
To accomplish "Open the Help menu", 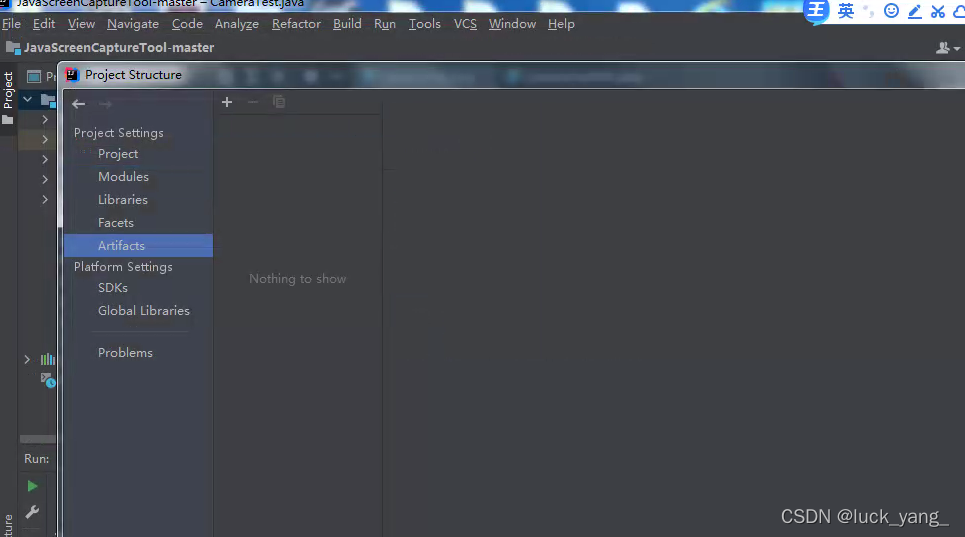I will click(561, 24).
